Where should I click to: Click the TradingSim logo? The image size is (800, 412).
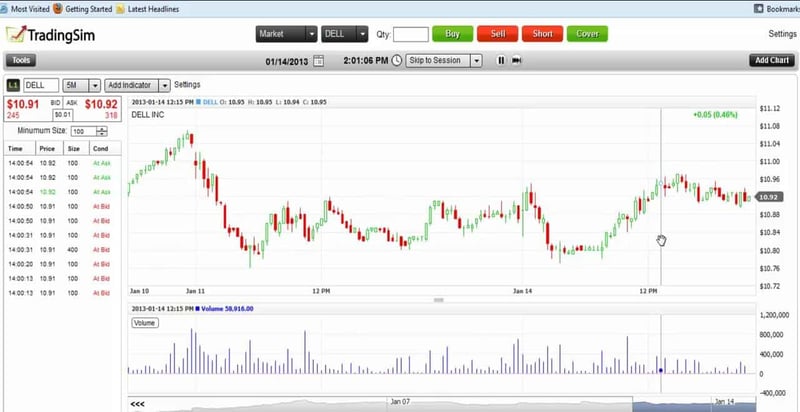(x=50, y=35)
